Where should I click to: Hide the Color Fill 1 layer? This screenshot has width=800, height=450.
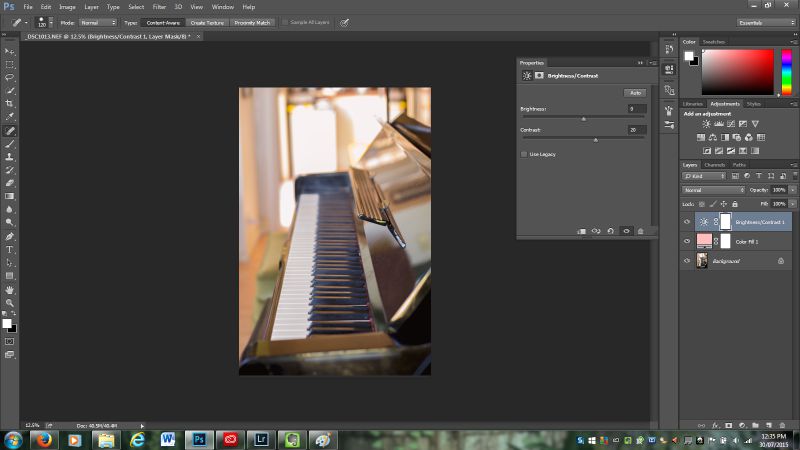pyautogui.click(x=687, y=241)
